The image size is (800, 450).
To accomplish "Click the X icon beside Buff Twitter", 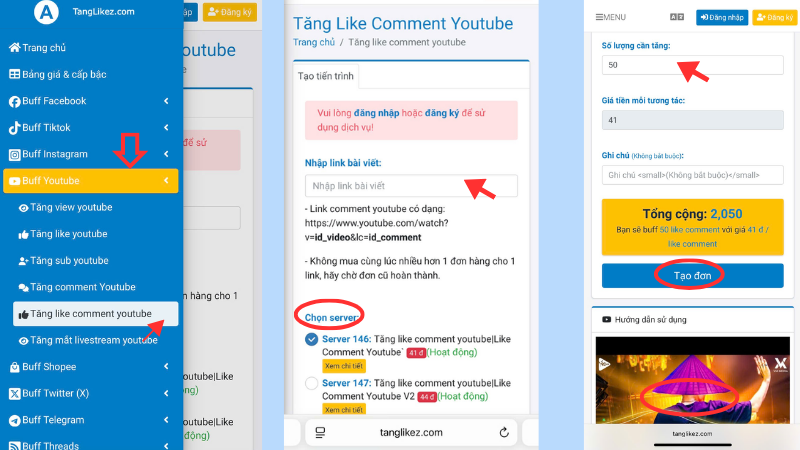I will point(14,393).
